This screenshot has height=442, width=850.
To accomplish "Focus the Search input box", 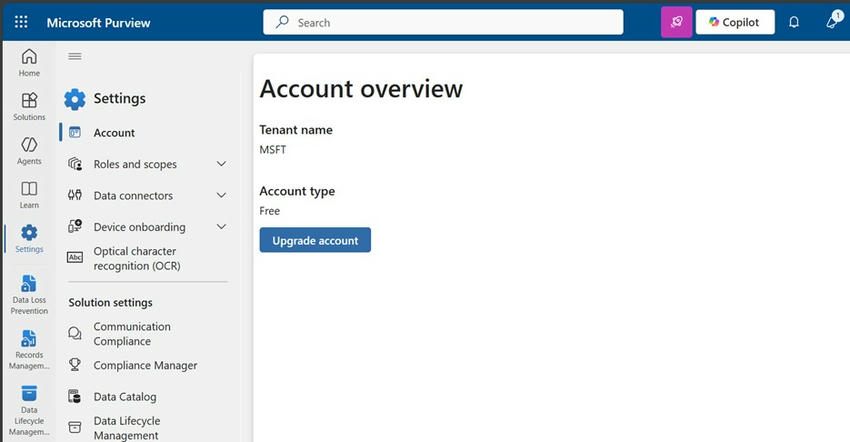I will (x=443, y=22).
